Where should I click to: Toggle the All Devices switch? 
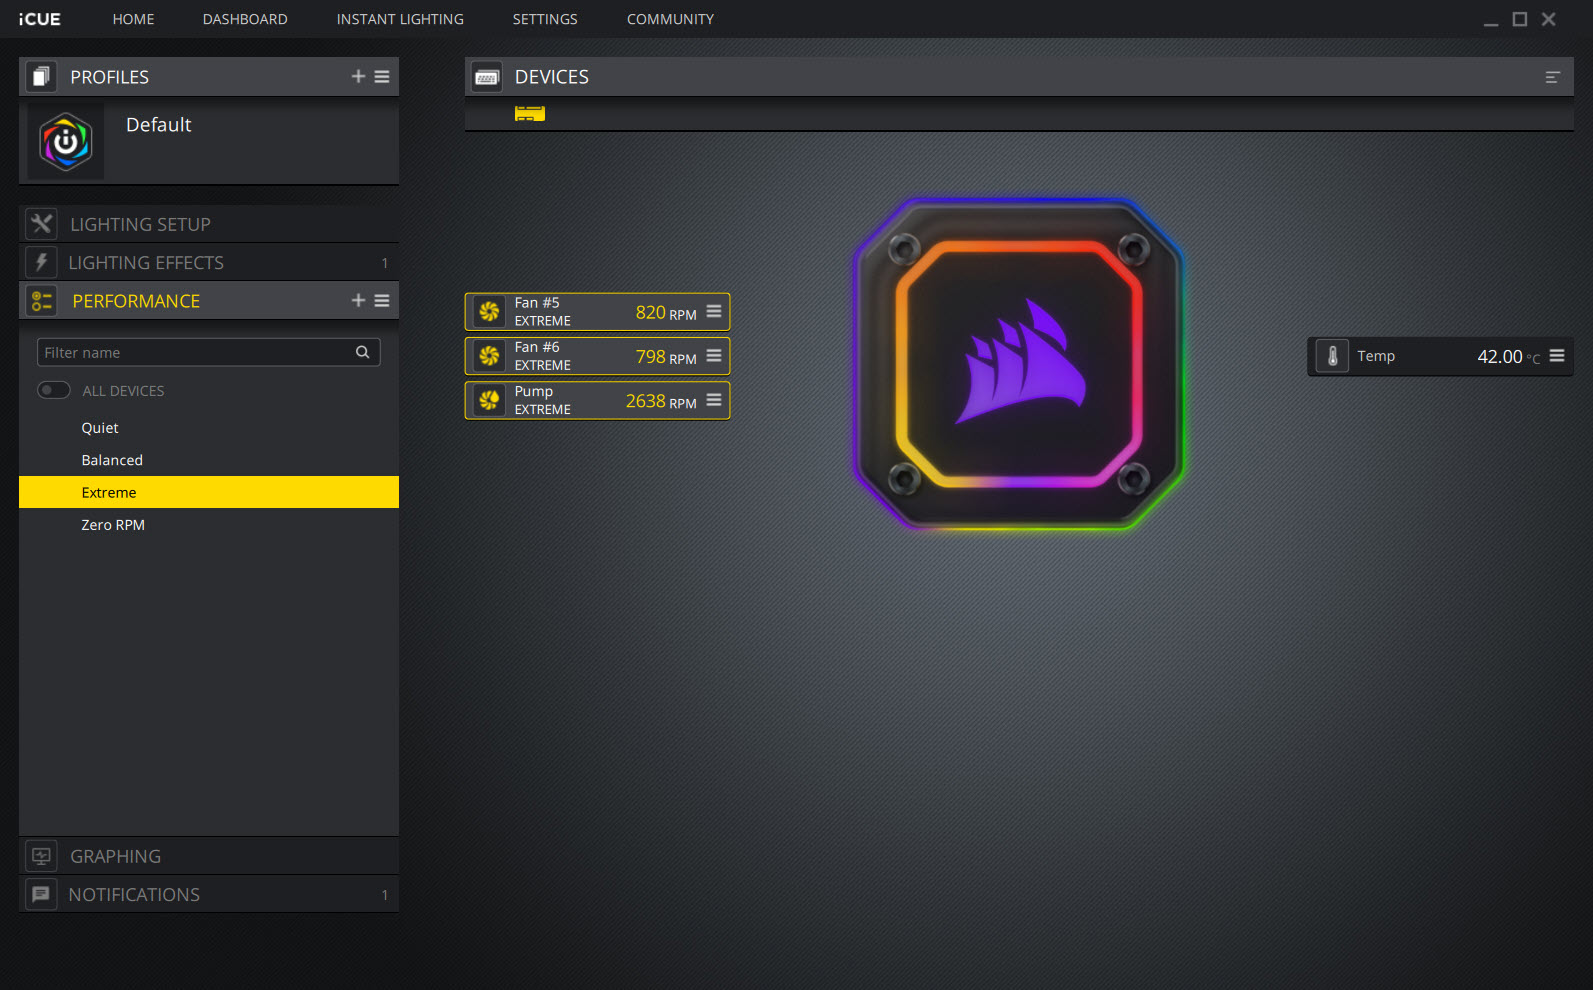54,390
